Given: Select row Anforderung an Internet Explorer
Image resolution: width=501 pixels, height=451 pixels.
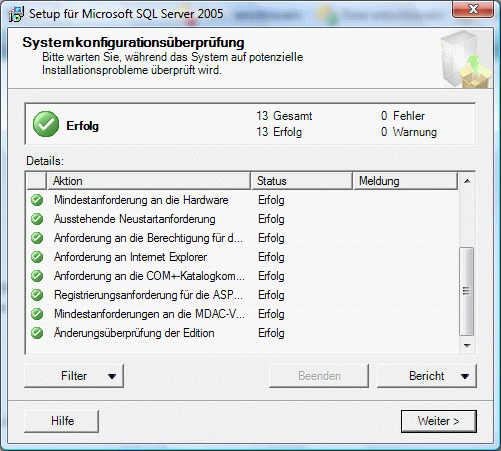Looking at the screenshot, I should (x=242, y=257).
